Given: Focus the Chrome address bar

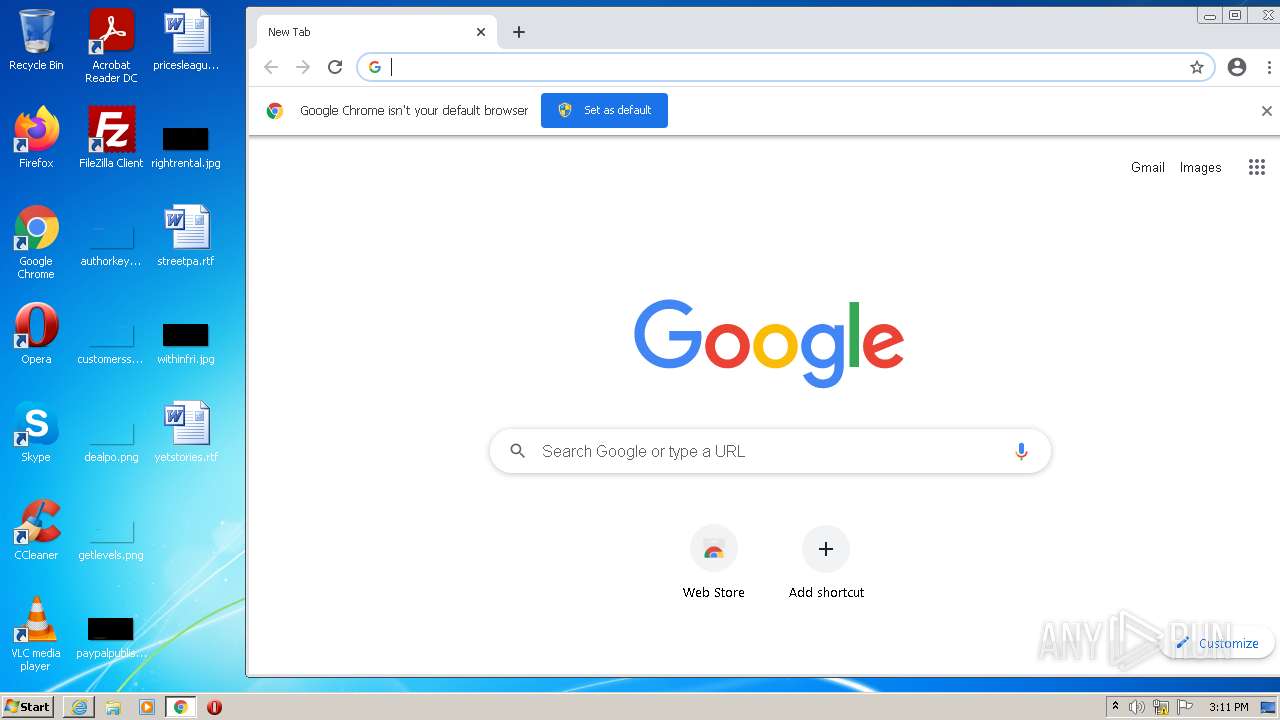Looking at the screenshot, I should [x=785, y=67].
